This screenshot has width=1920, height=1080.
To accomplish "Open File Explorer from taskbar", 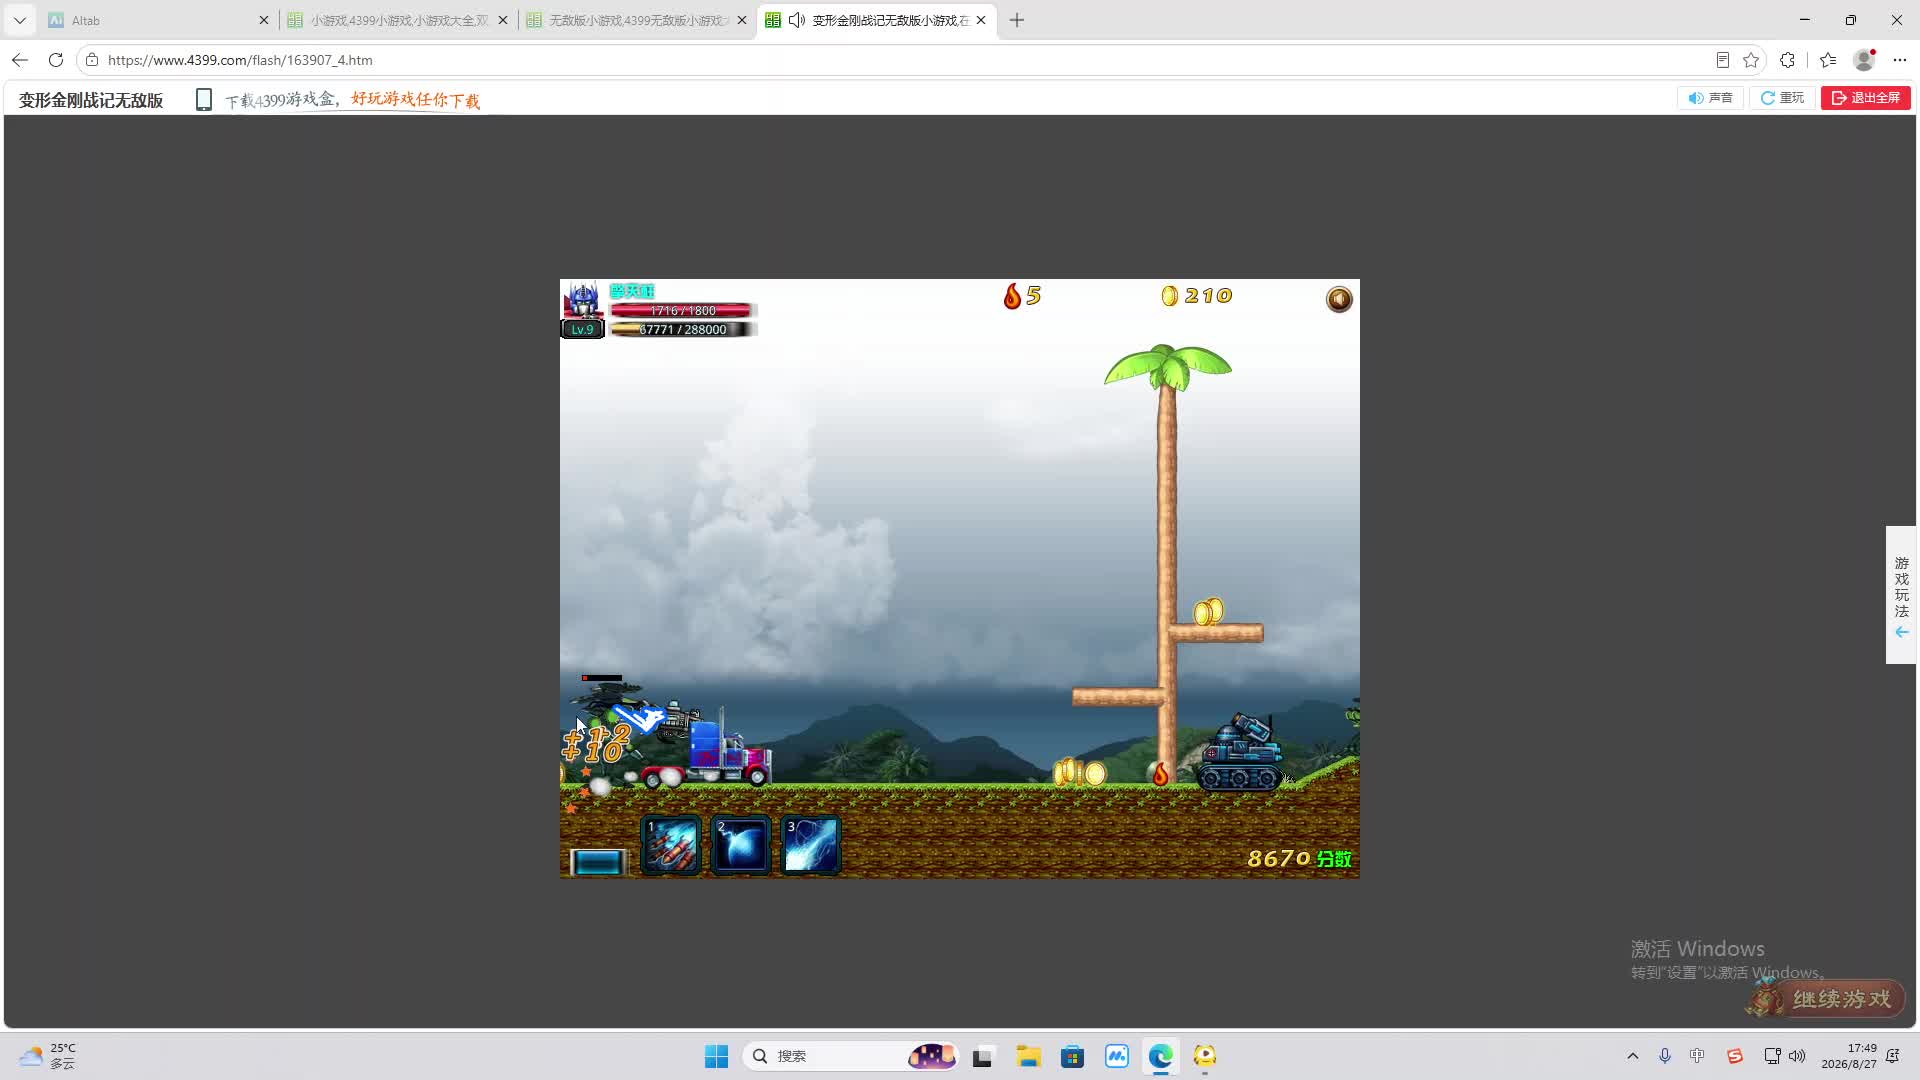I will 1028,1056.
